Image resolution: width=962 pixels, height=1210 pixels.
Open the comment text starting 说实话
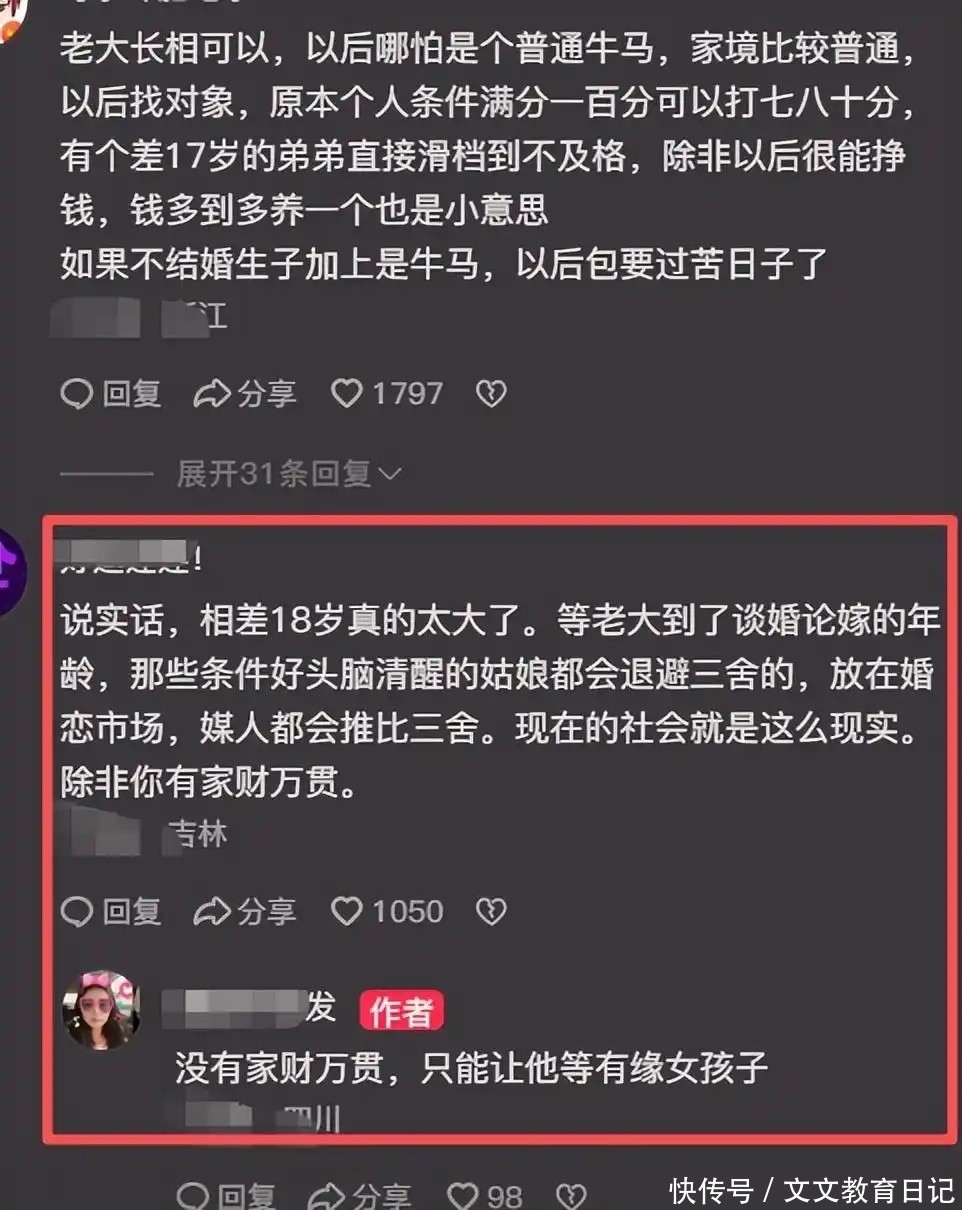click(x=500, y=700)
